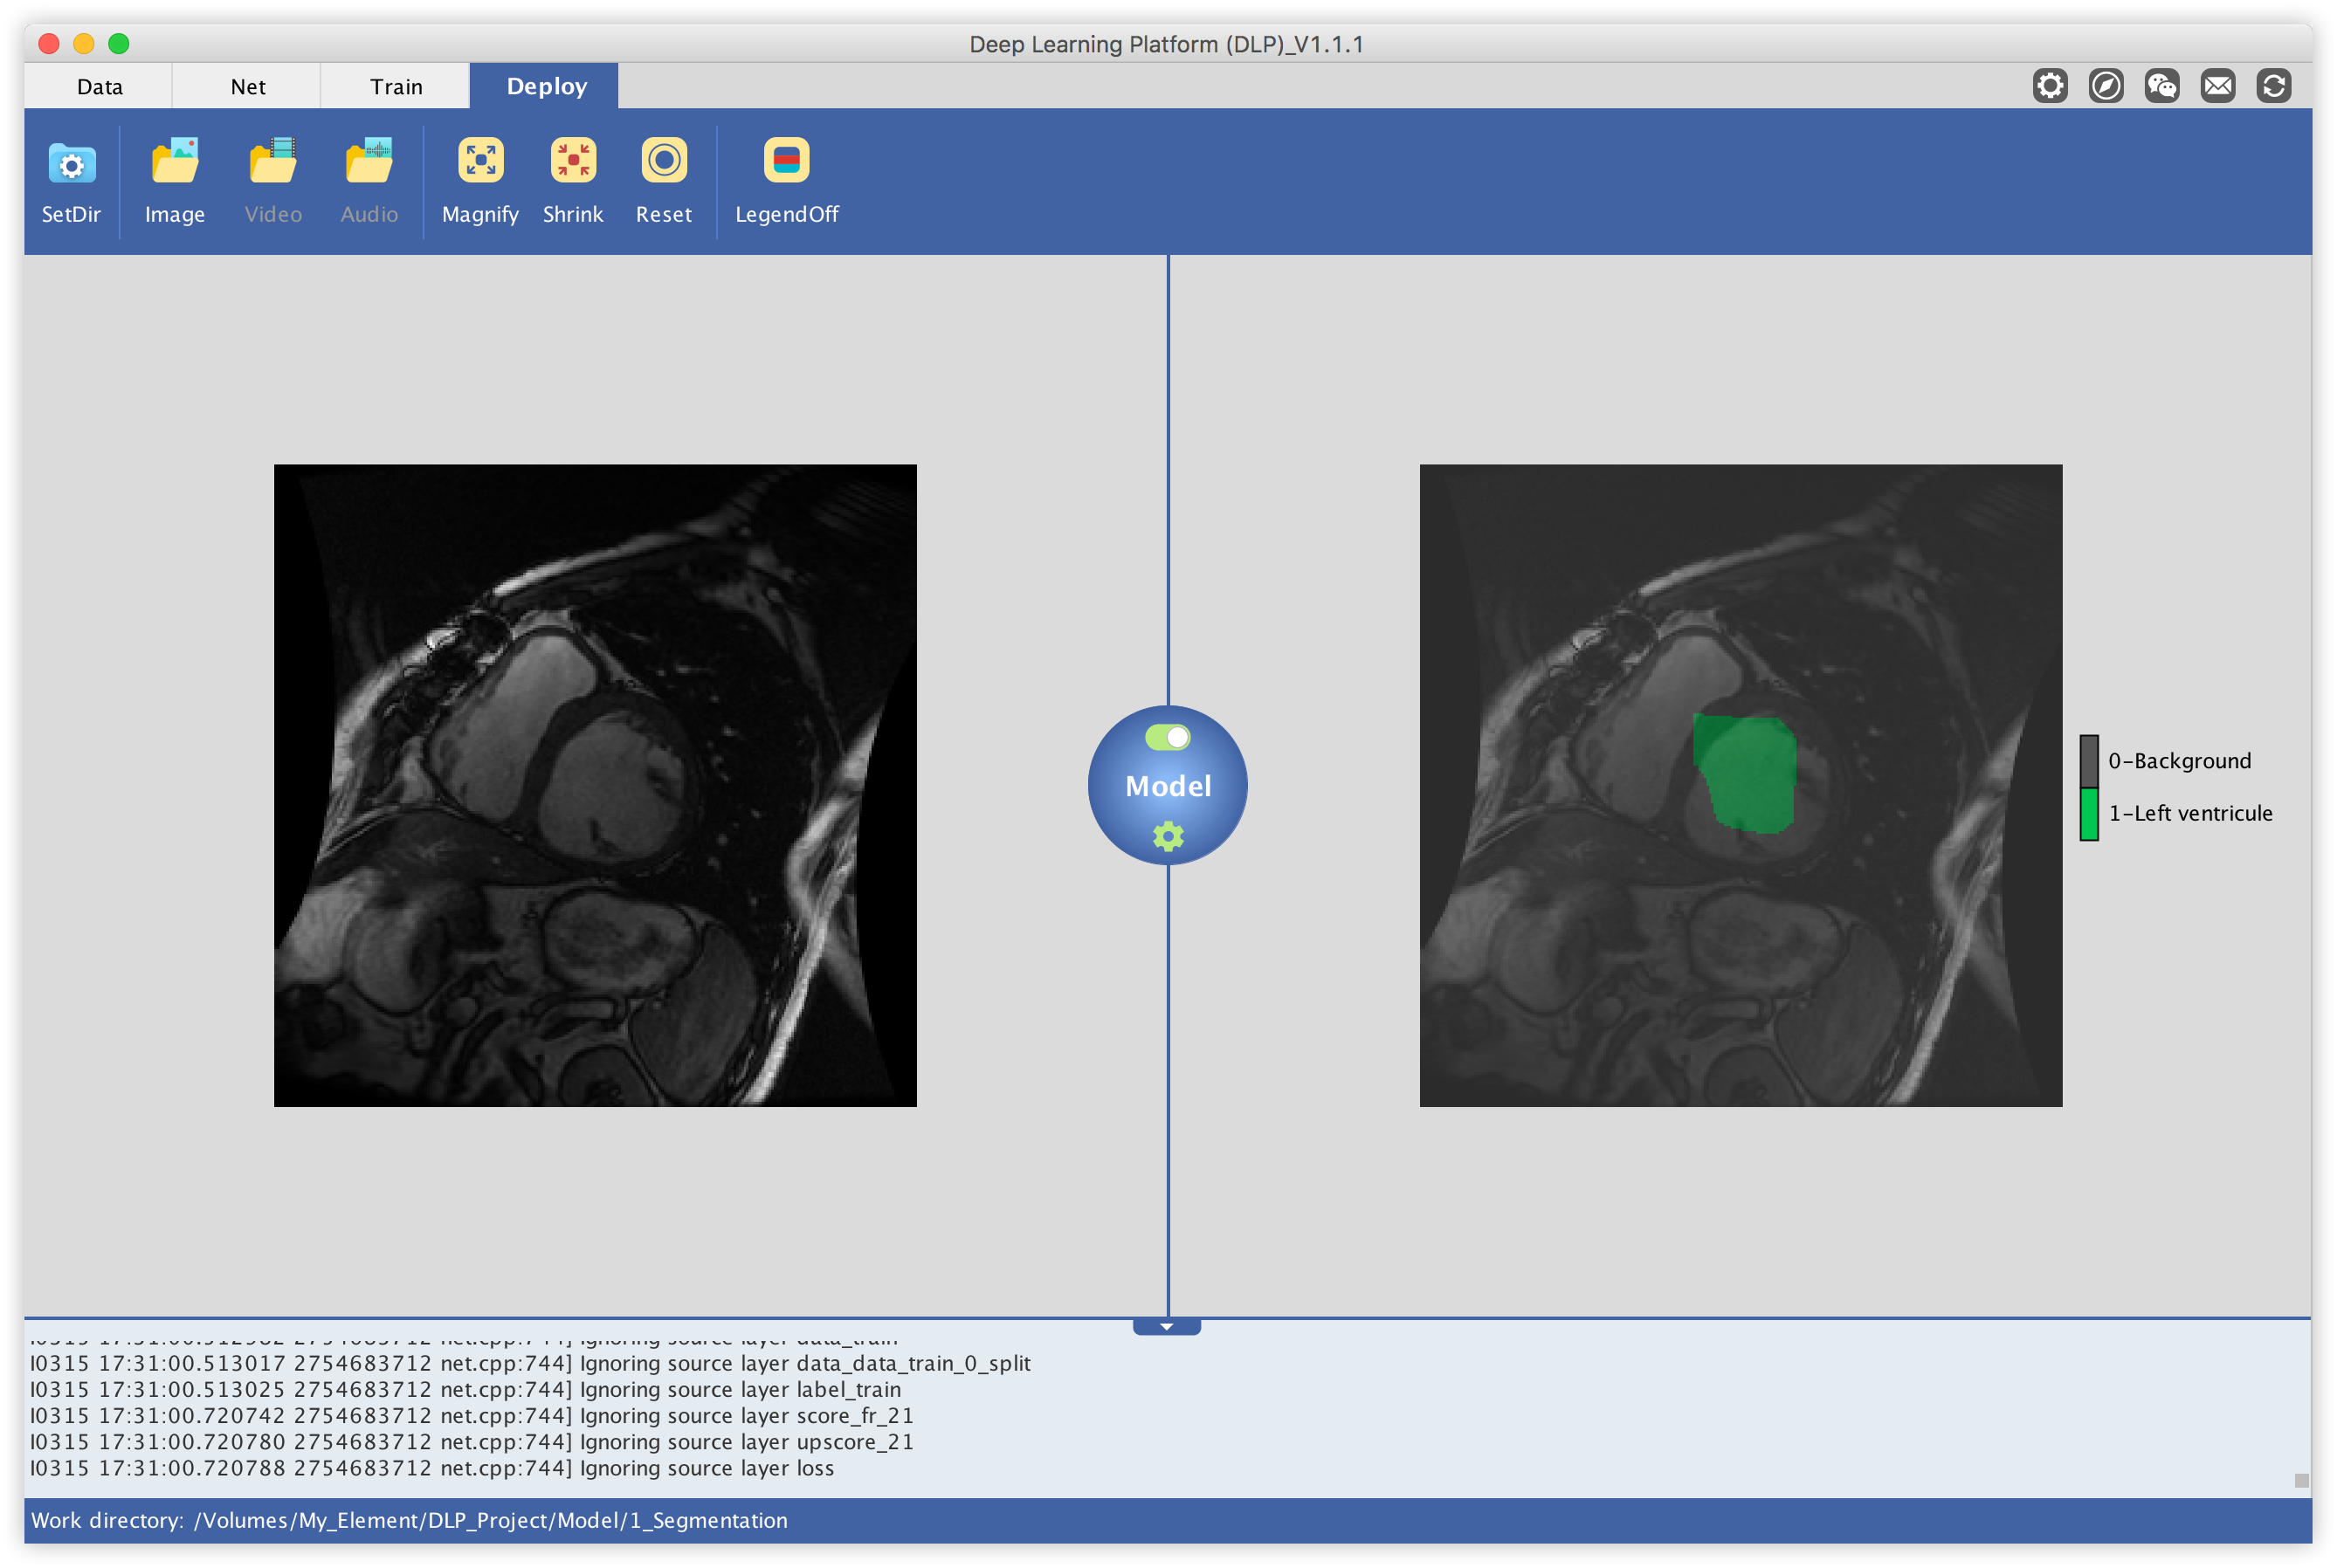2337x1568 pixels.
Task: Switch to the Train tab
Action: [x=396, y=87]
